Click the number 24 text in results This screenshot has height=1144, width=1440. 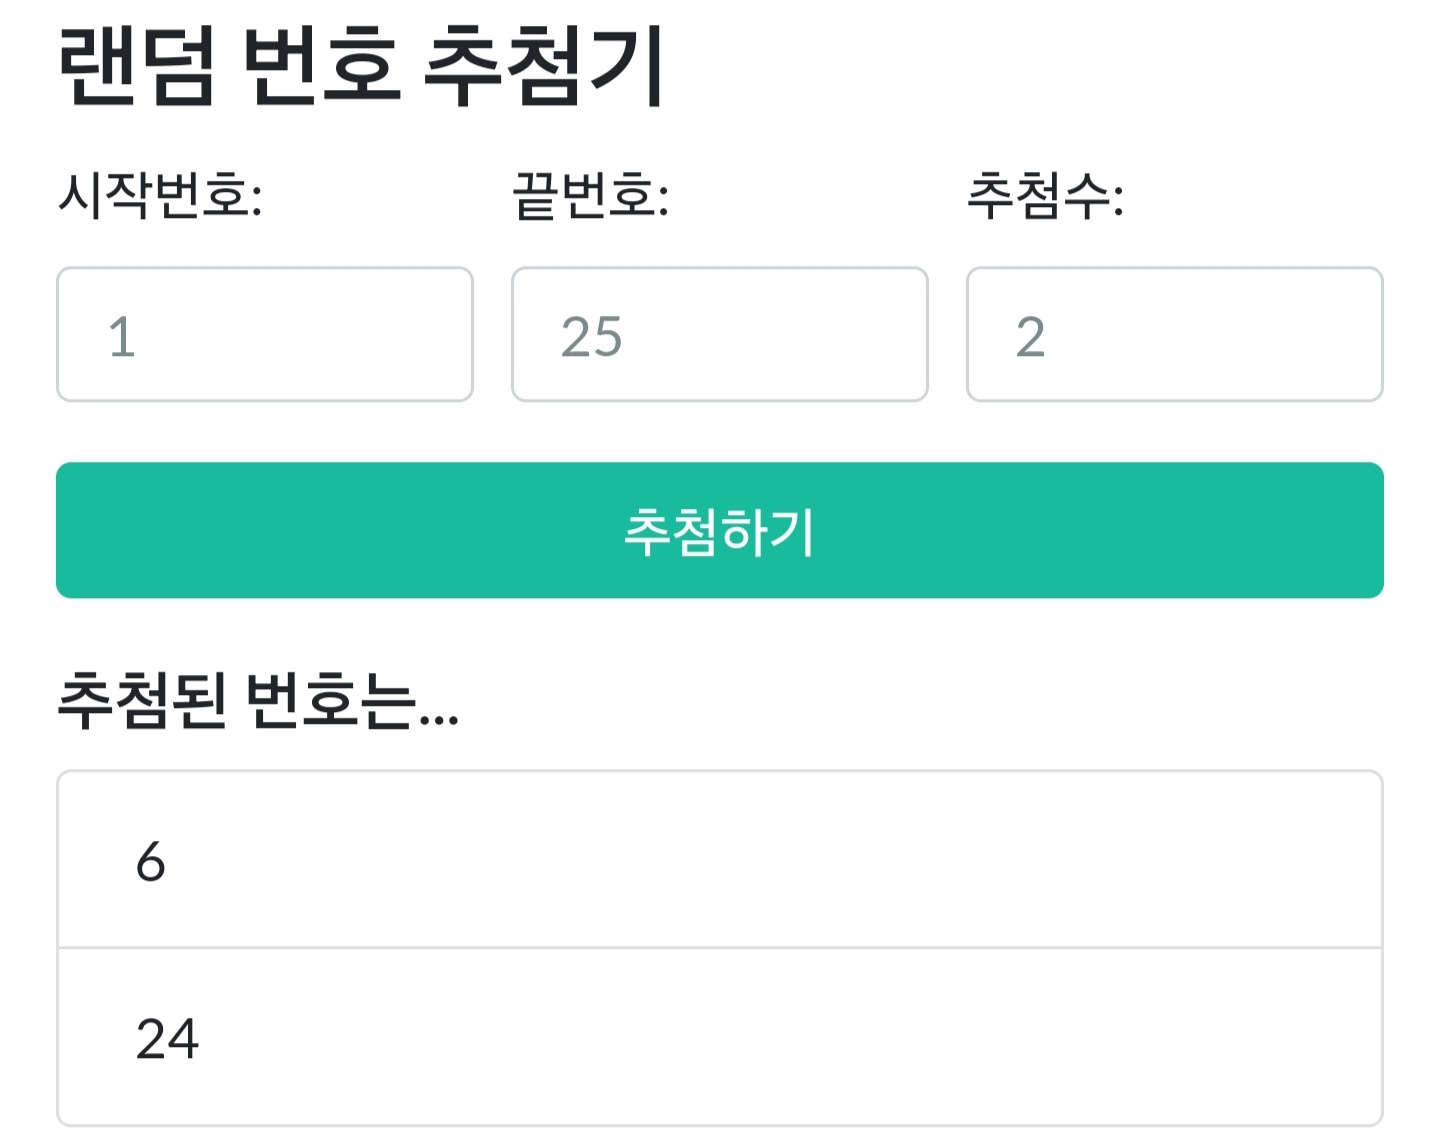point(167,1038)
